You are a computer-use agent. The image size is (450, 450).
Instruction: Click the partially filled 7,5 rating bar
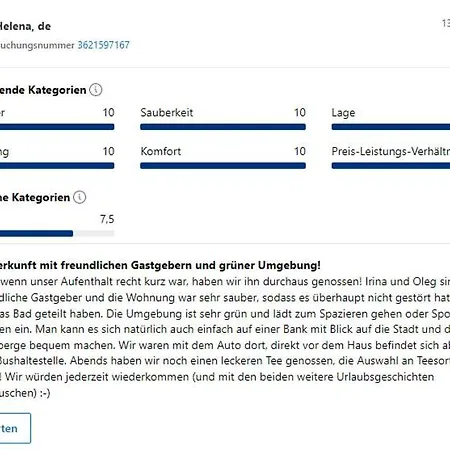click(x=57, y=233)
